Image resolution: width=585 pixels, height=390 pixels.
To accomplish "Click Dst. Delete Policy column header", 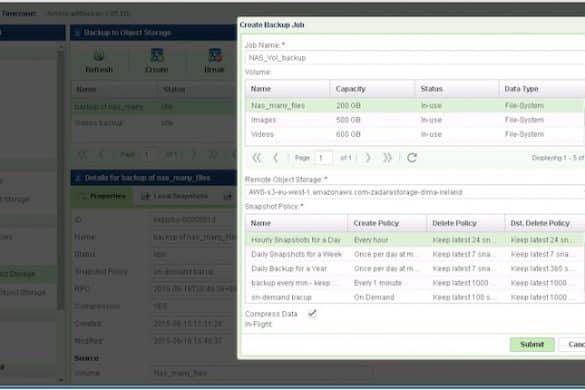I will pyautogui.click(x=545, y=223).
